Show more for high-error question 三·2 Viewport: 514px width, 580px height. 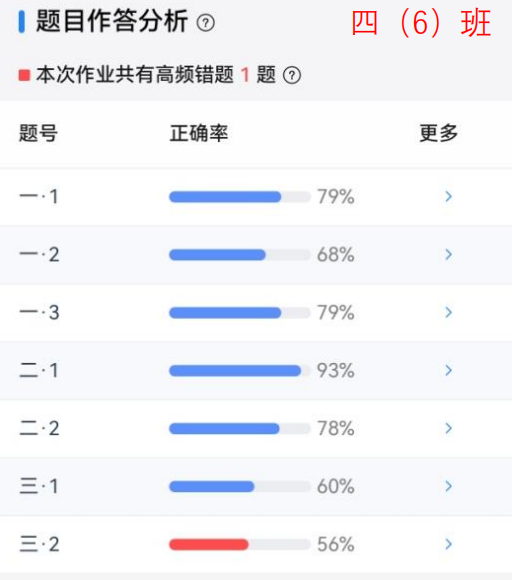pyautogui.click(x=449, y=544)
